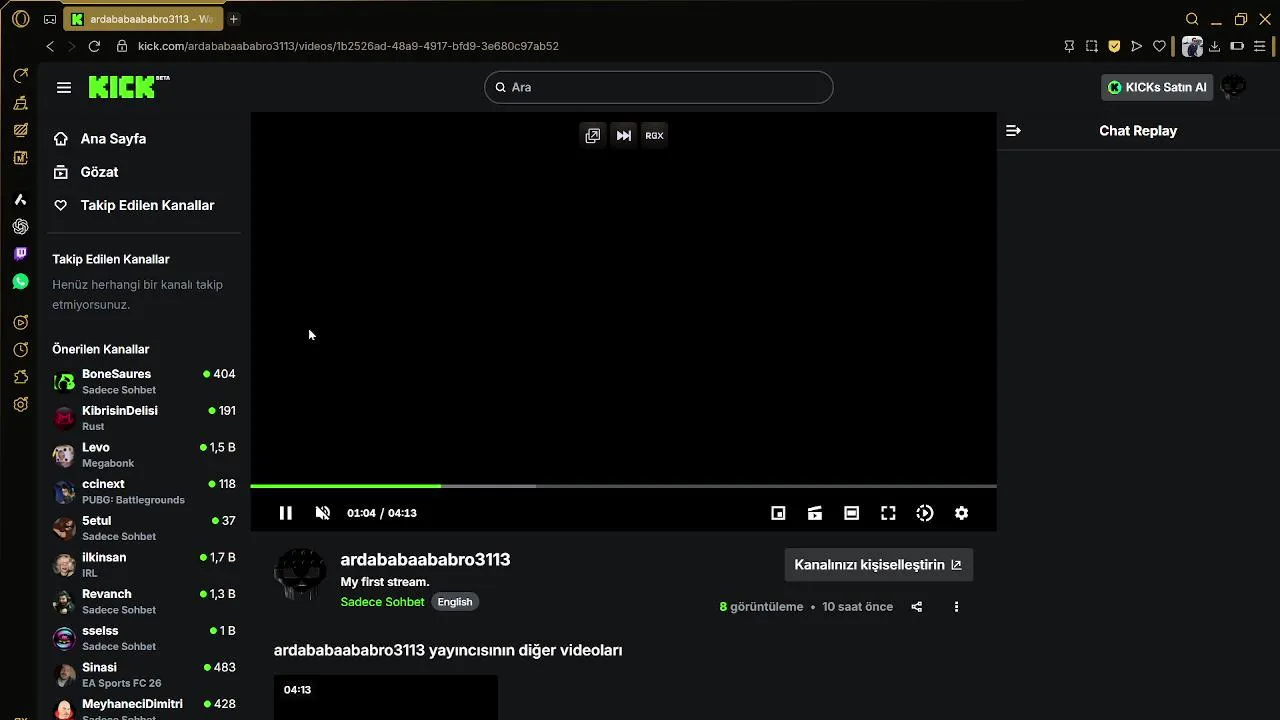Select the ardababaababro3113 browser tab
1280x720 pixels.
(144, 19)
